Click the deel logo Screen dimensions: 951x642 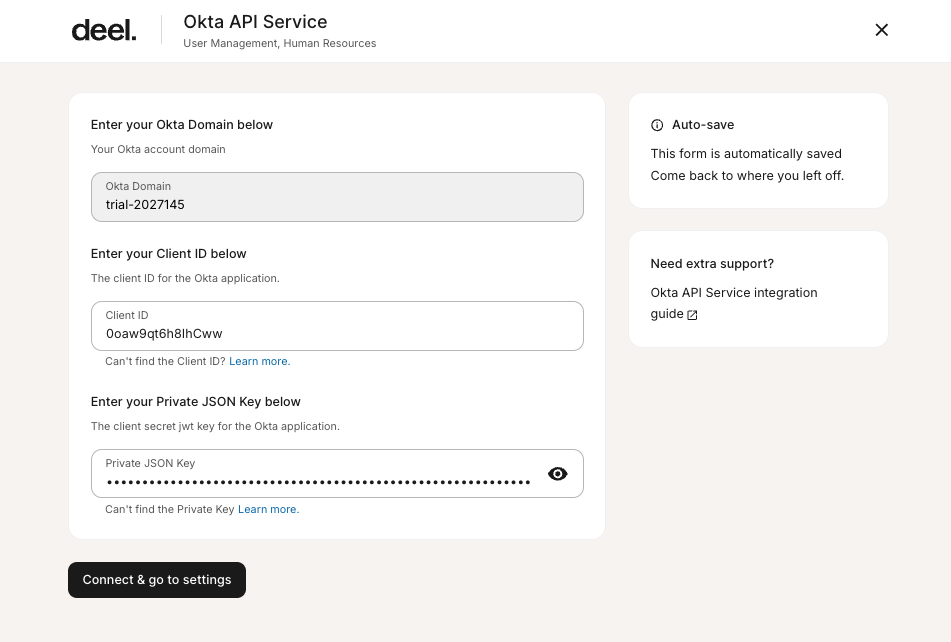(x=103, y=31)
